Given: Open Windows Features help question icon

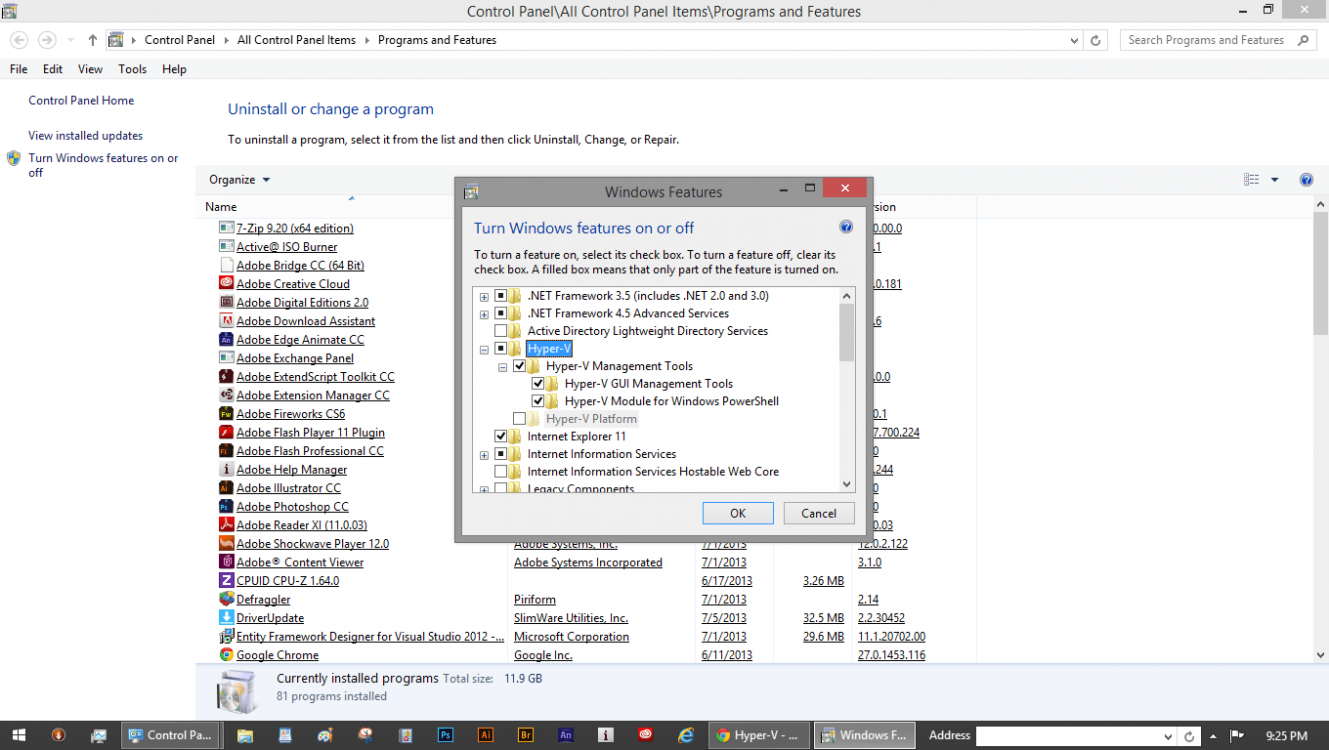Looking at the screenshot, I should [846, 227].
